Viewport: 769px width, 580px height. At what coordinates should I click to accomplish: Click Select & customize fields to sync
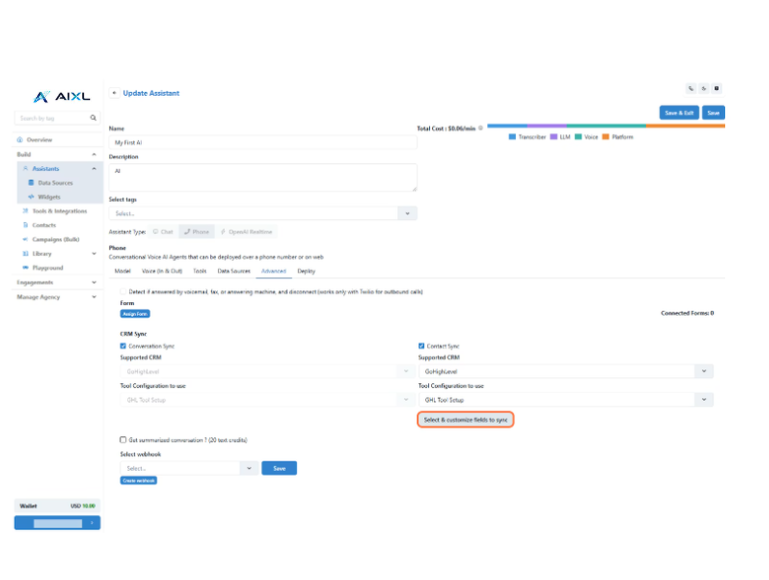coord(465,420)
